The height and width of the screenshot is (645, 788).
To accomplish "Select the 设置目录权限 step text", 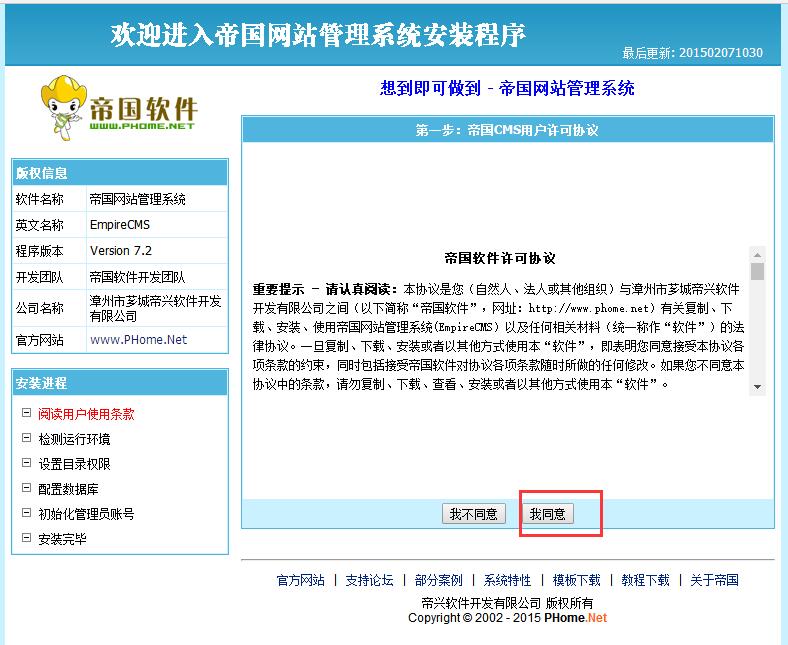I will [74, 464].
